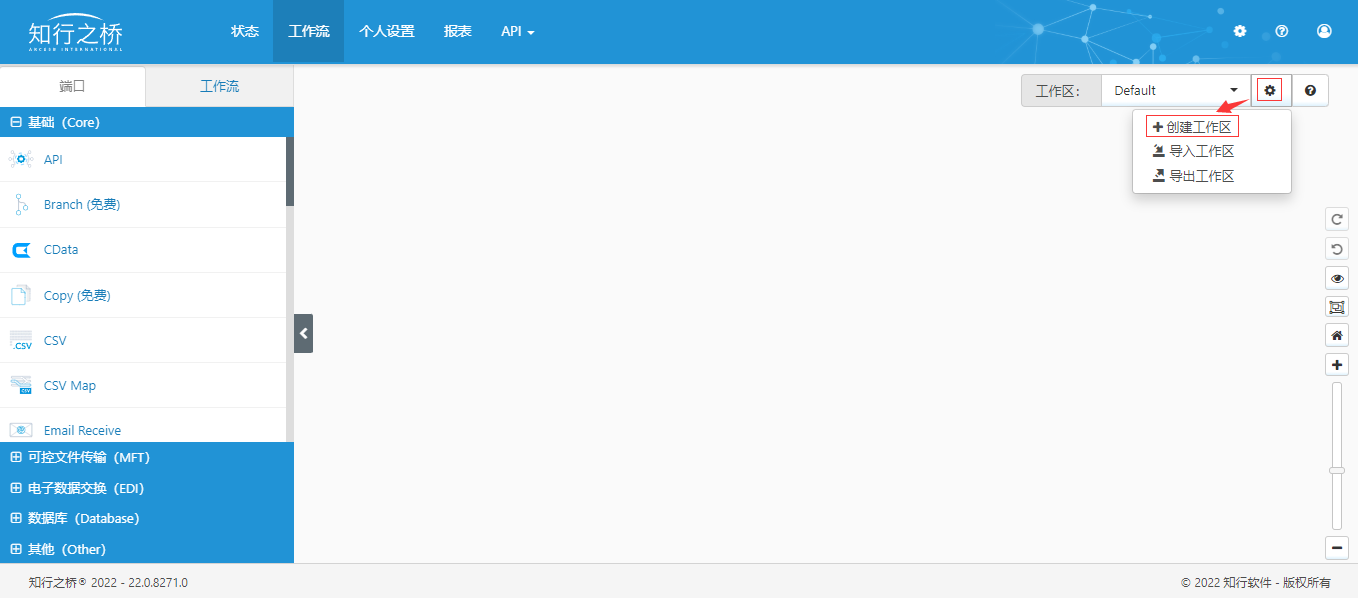Select the Copy connector icon

(21, 295)
